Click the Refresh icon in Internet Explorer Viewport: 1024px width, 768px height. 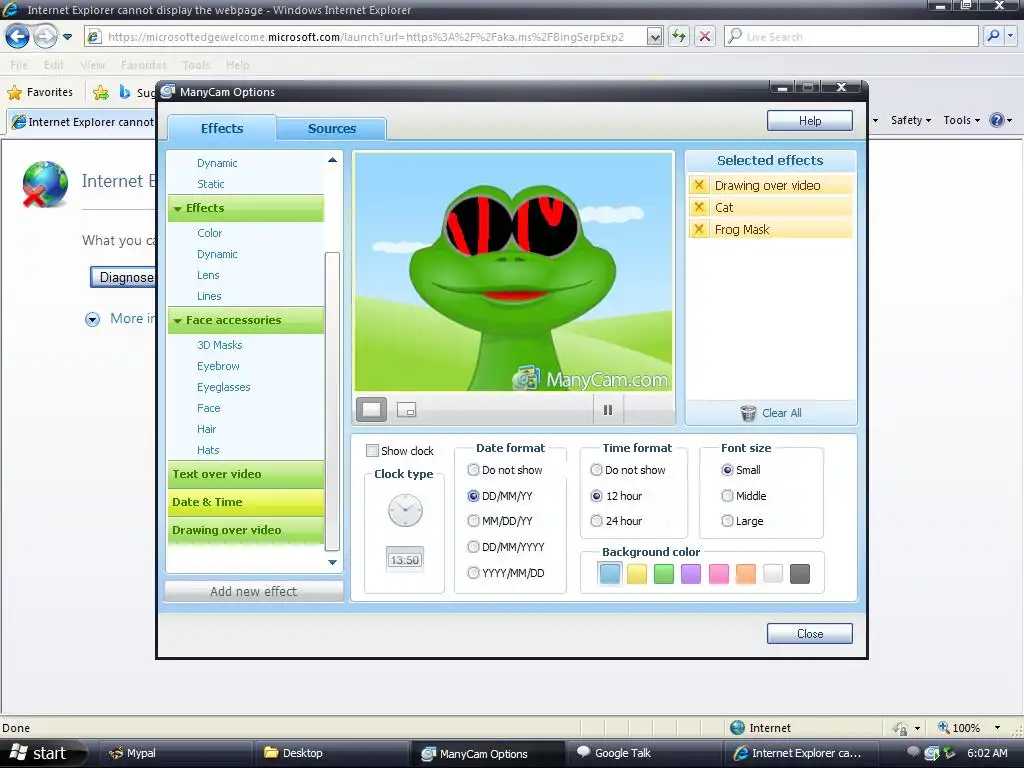click(x=679, y=37)
